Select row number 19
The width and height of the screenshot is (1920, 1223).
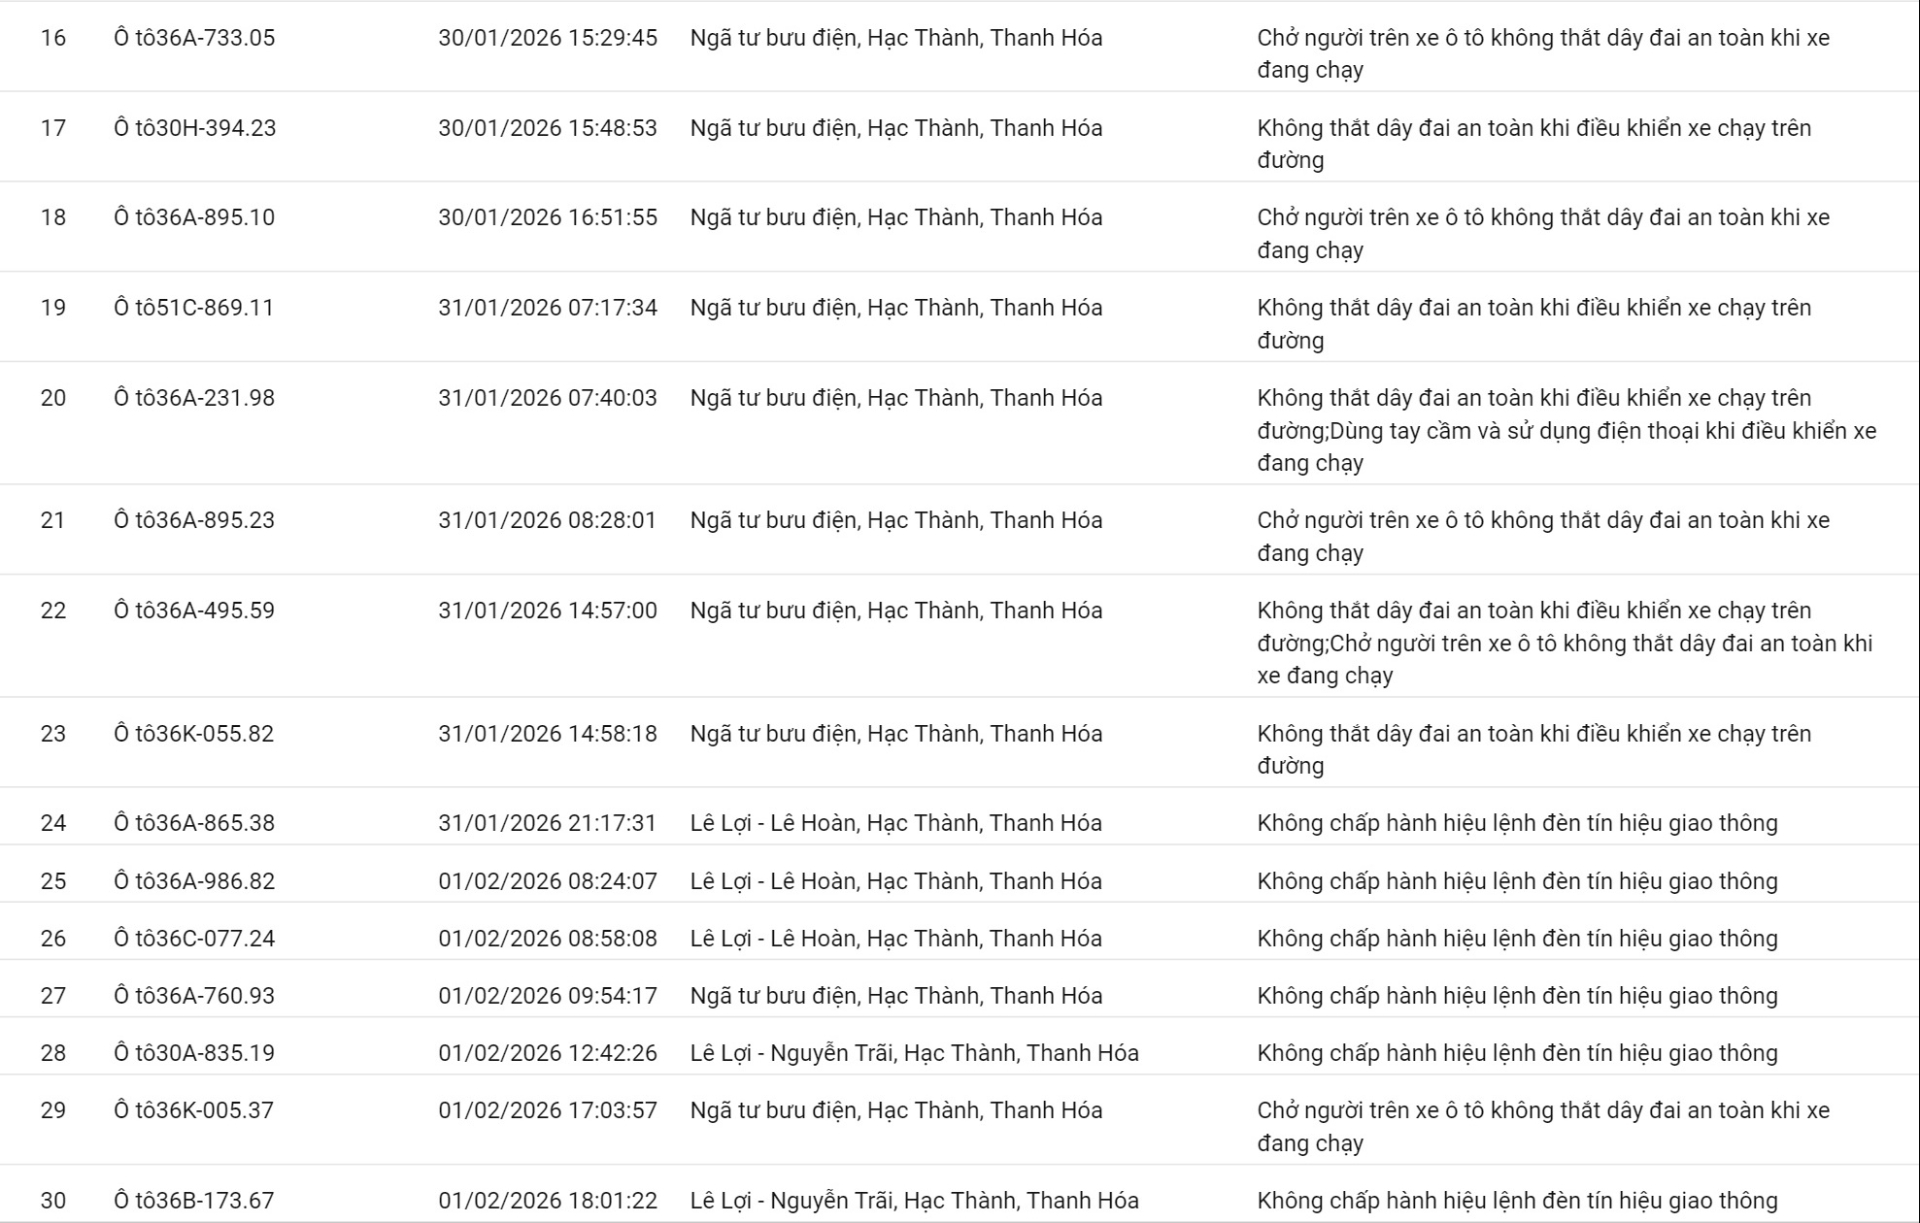[53, 308]
